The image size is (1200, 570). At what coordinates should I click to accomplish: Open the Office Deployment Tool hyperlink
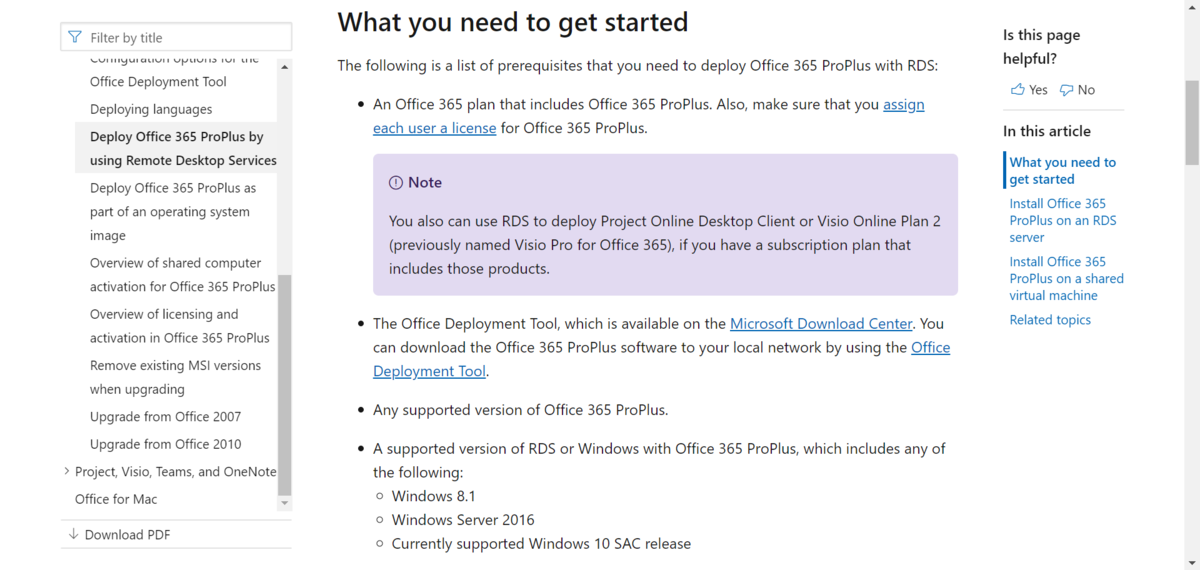coord(661,359)
